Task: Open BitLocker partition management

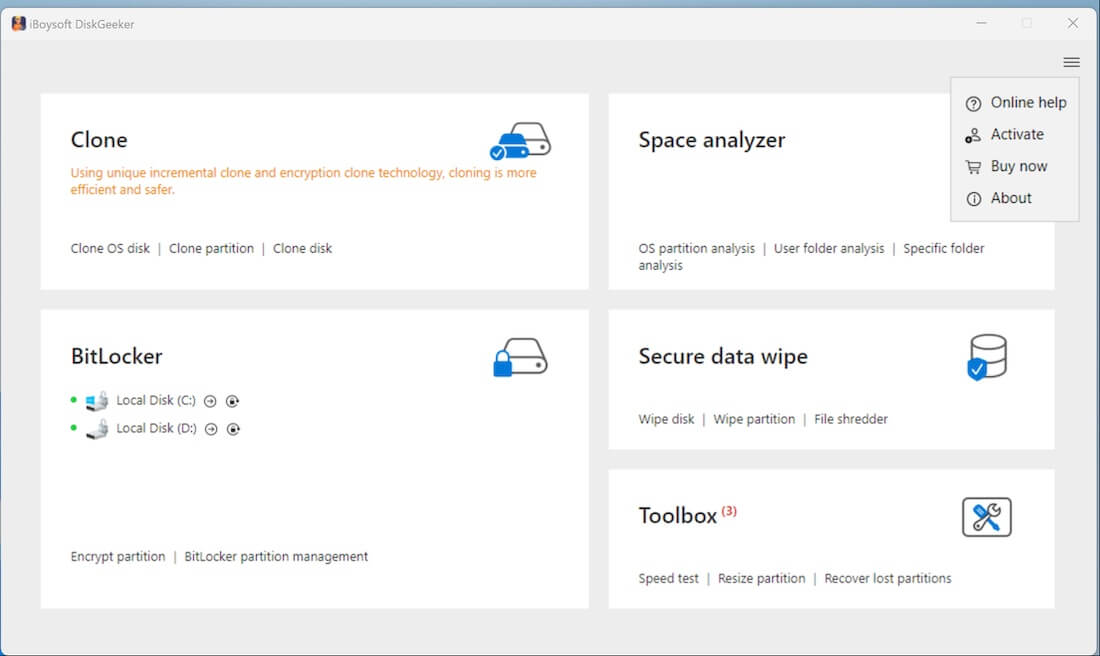Action: [276, 556]
